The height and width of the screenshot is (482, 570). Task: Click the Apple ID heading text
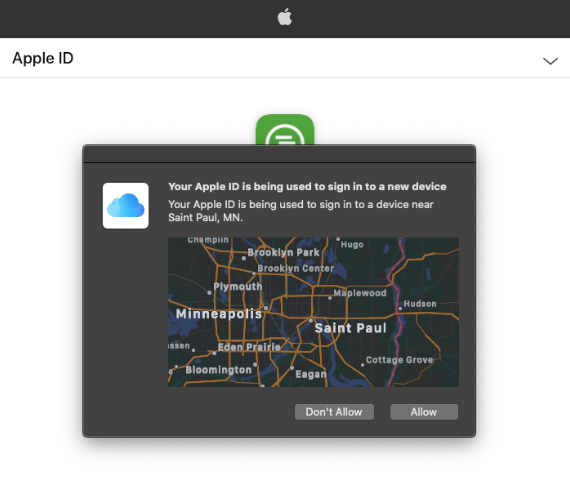pos(43,58)
